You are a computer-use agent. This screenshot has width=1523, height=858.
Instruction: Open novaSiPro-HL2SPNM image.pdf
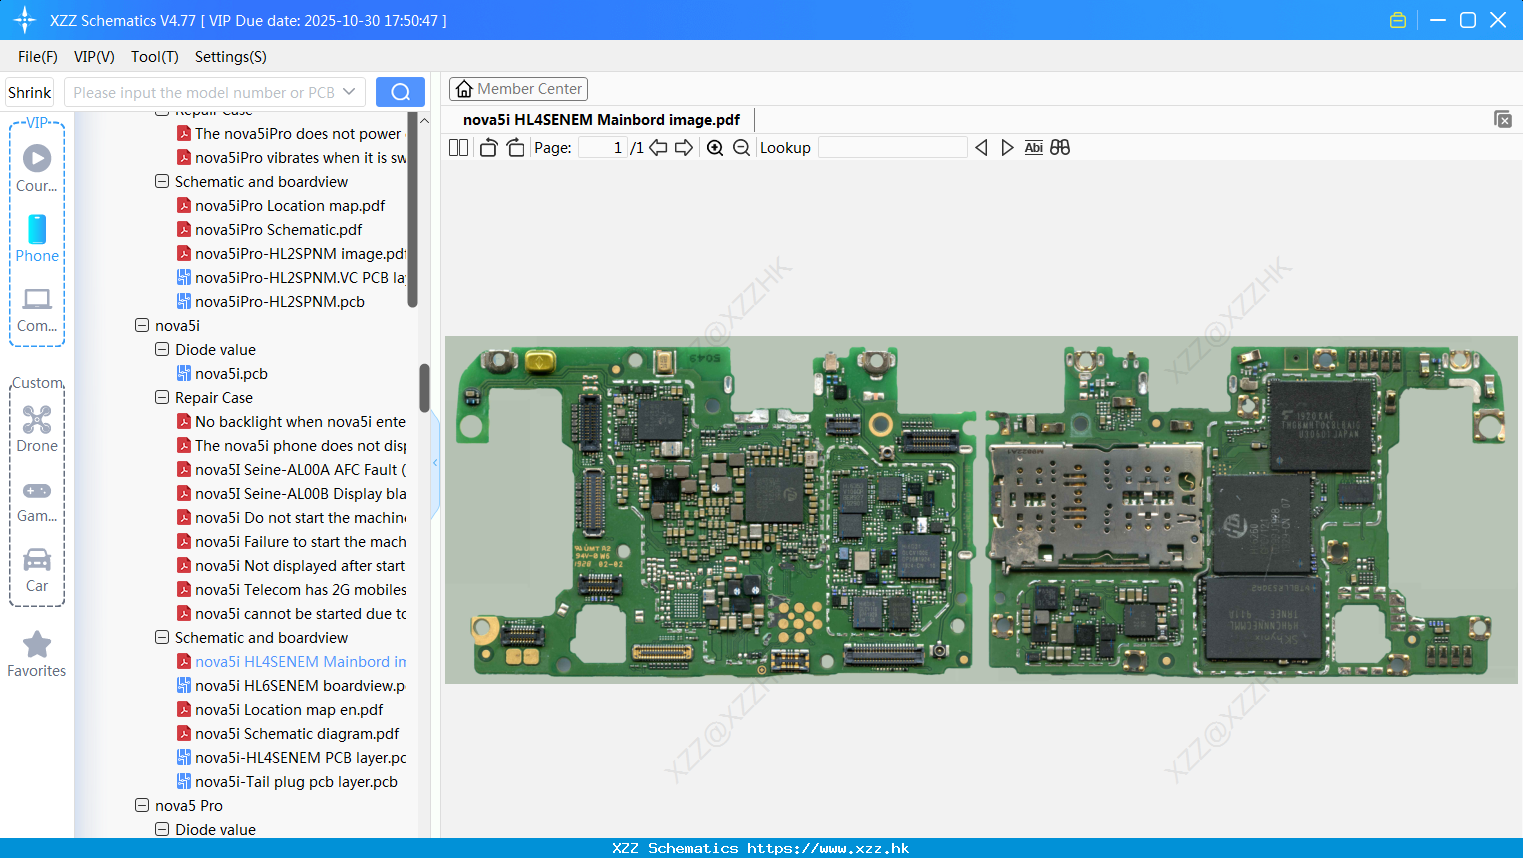click(299, 254)
